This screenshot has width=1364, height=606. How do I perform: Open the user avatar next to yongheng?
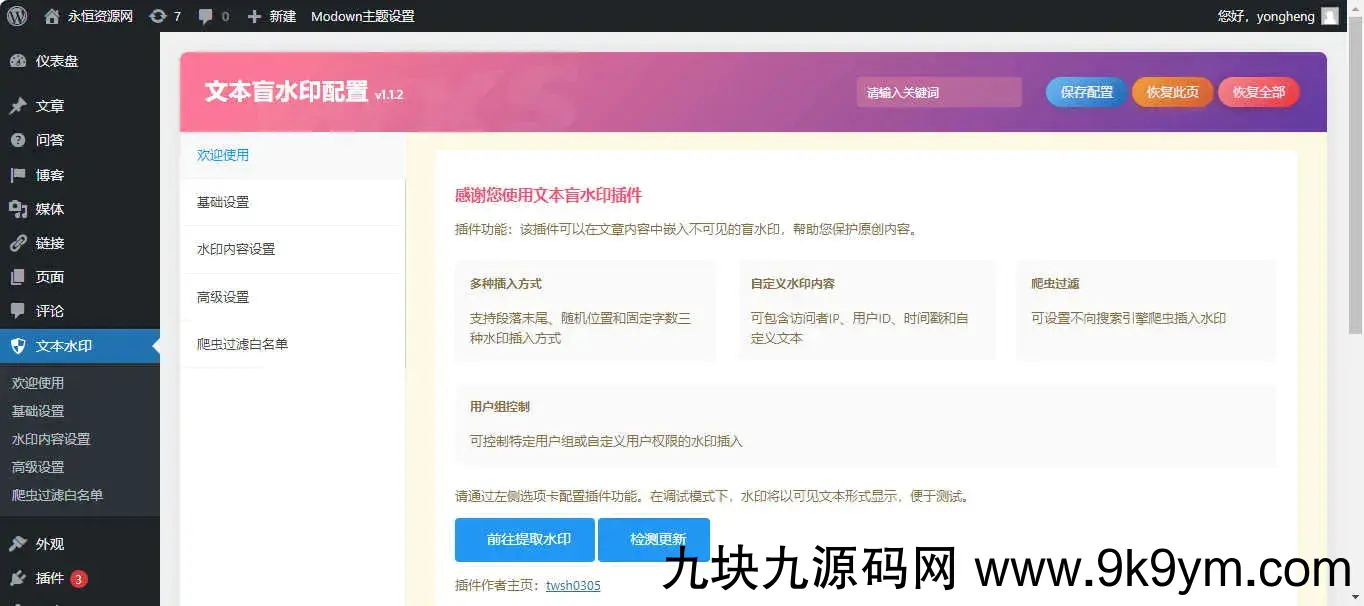tap(1329, 16)
